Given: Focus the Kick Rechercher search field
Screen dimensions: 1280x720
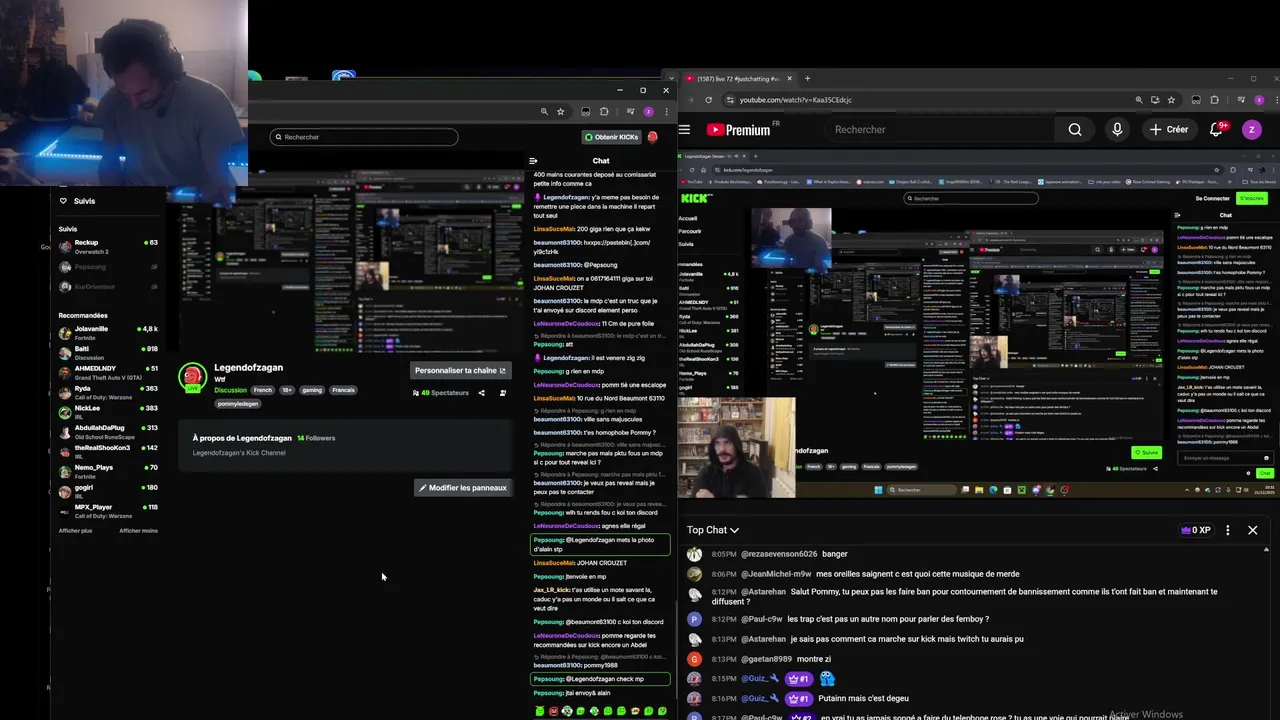Looking at the screenshot, I should tap(364, 137).
